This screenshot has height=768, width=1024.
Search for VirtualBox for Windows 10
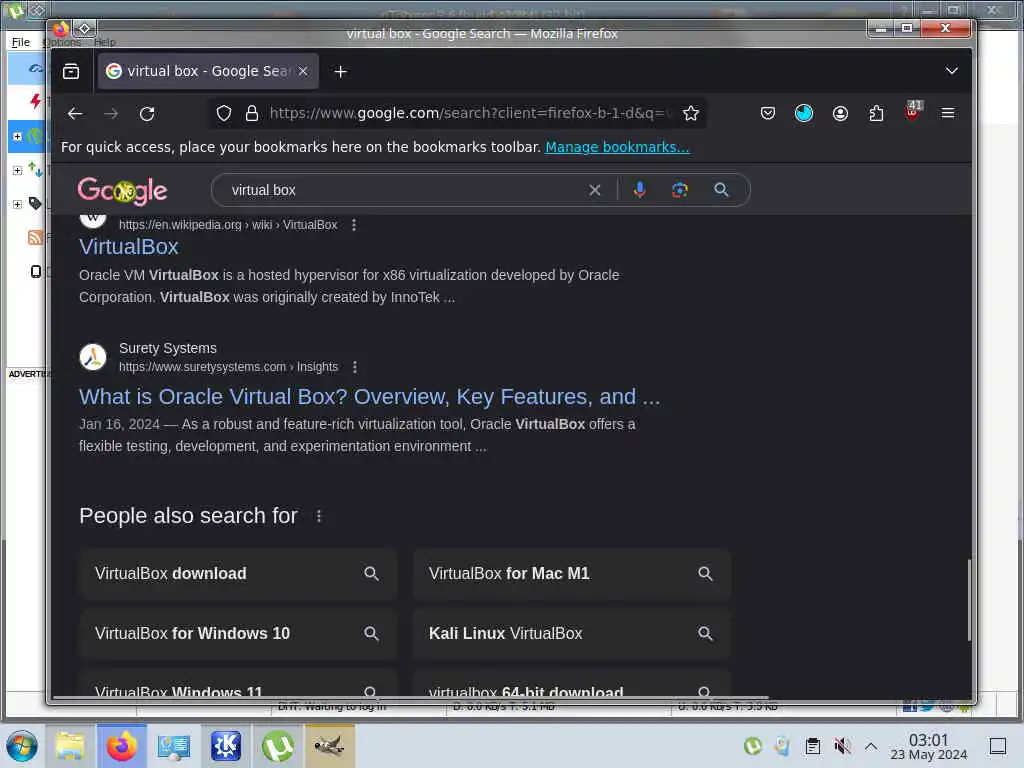tap(238, 633)
